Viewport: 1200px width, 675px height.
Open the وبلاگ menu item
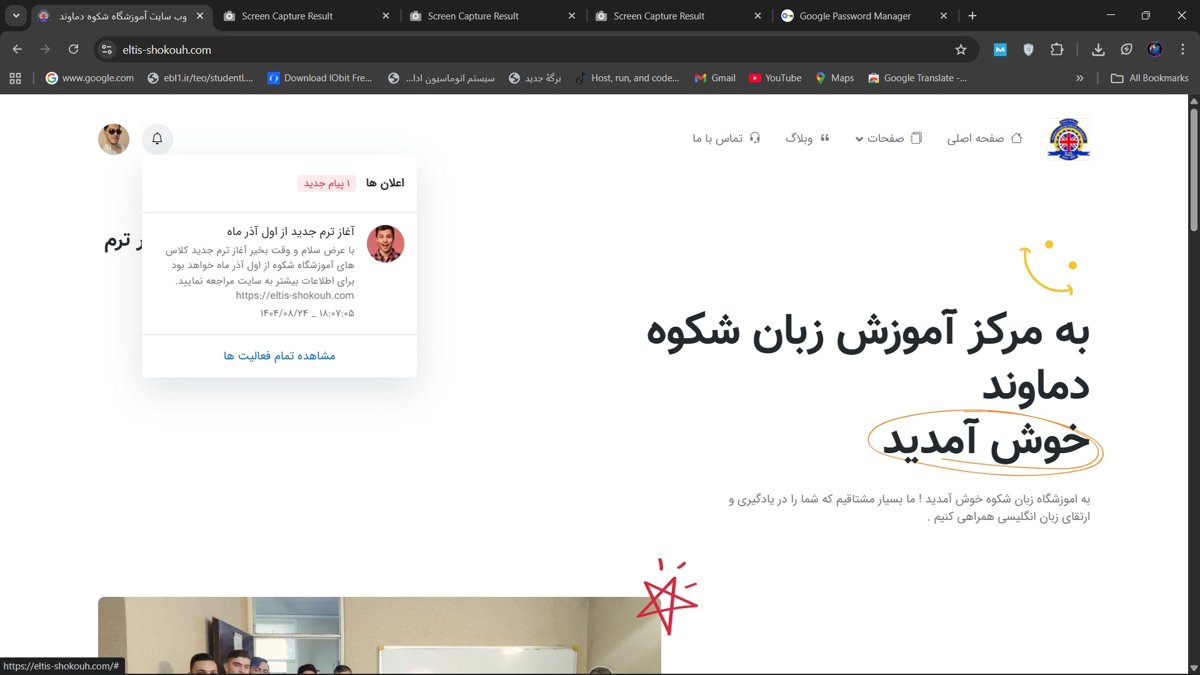807,138
